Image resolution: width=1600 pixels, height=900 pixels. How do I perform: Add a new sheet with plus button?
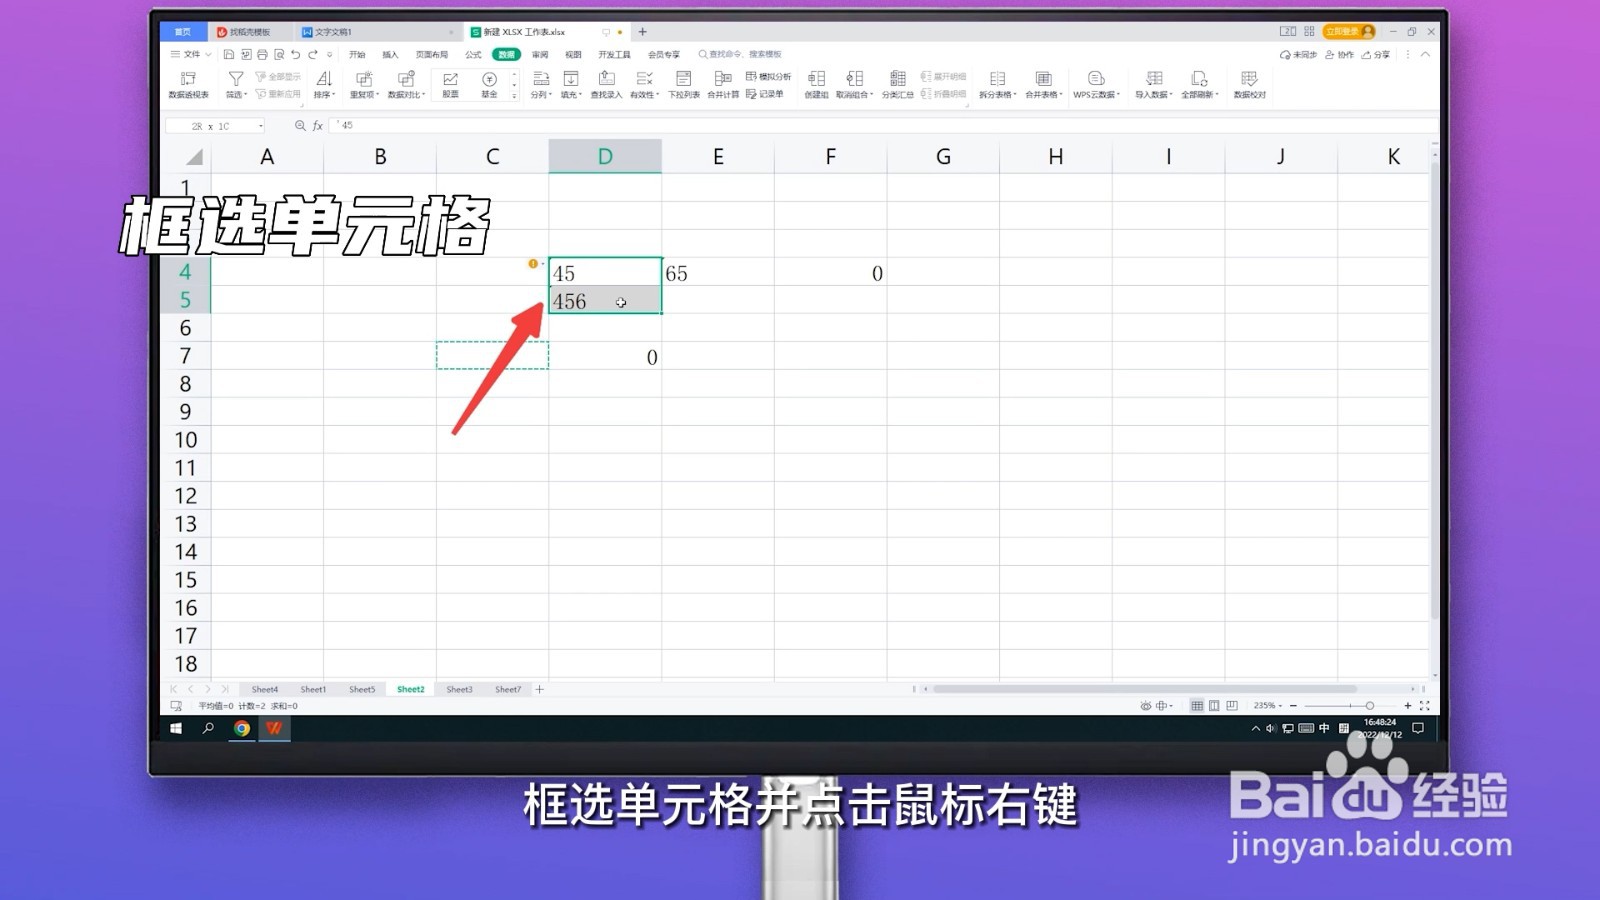pos(540,689)
